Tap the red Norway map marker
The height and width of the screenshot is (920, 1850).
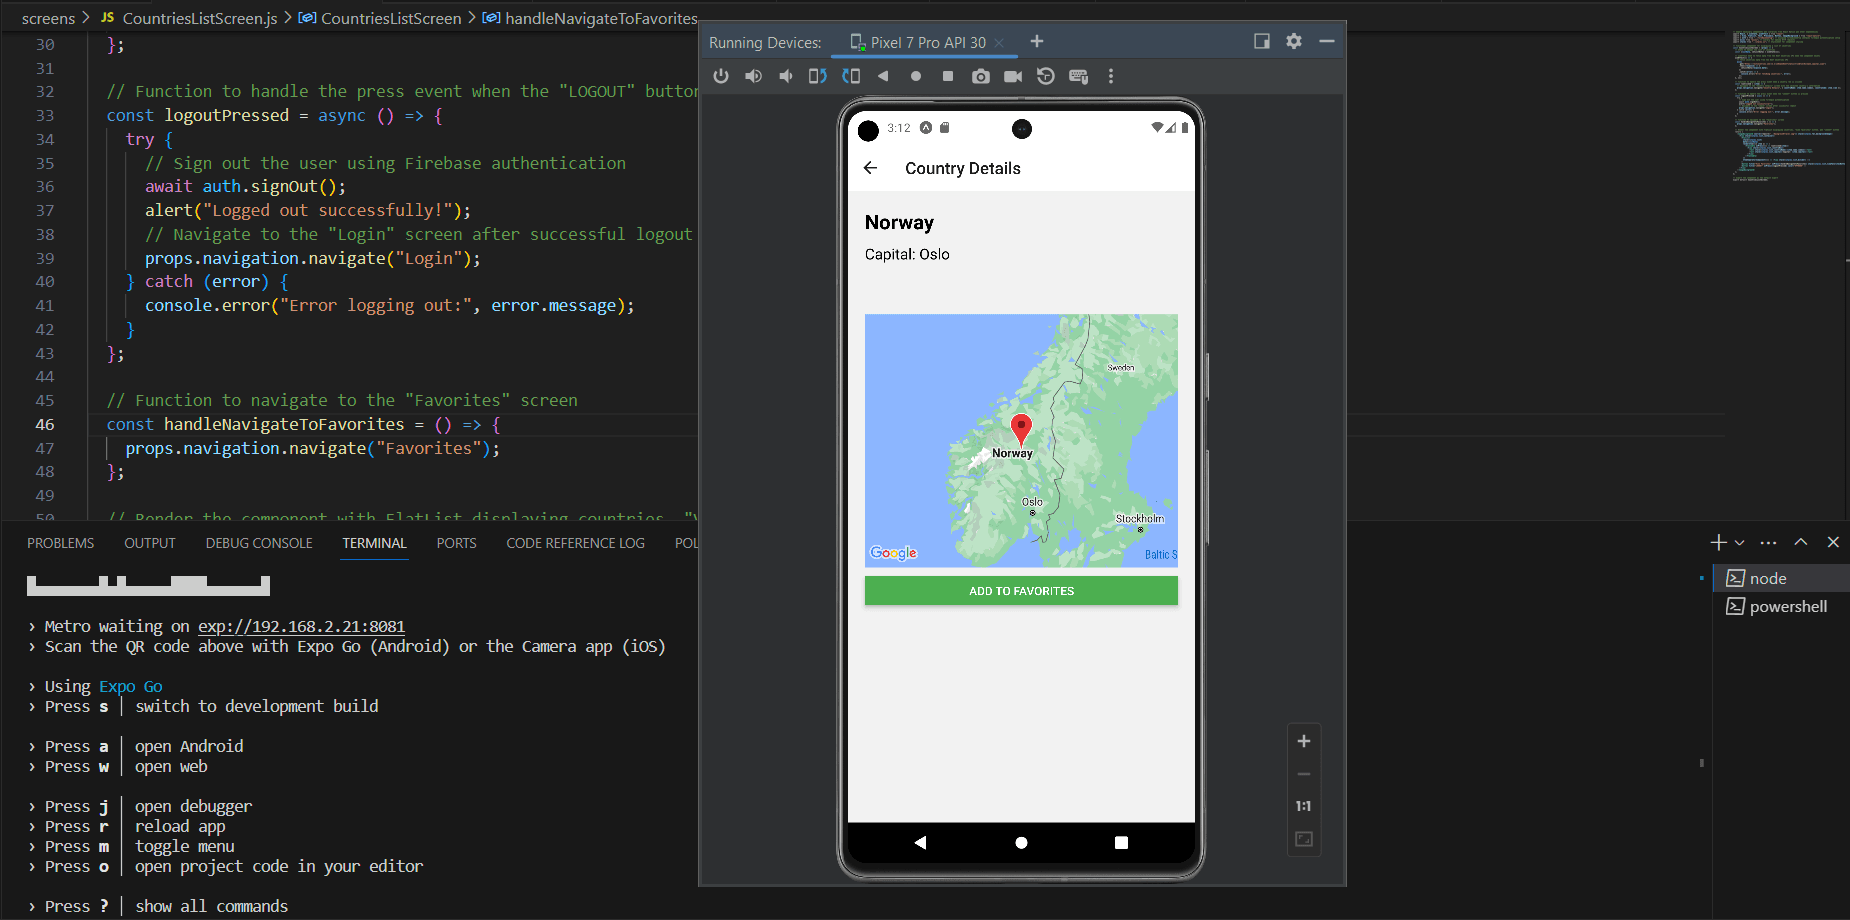1021,428
